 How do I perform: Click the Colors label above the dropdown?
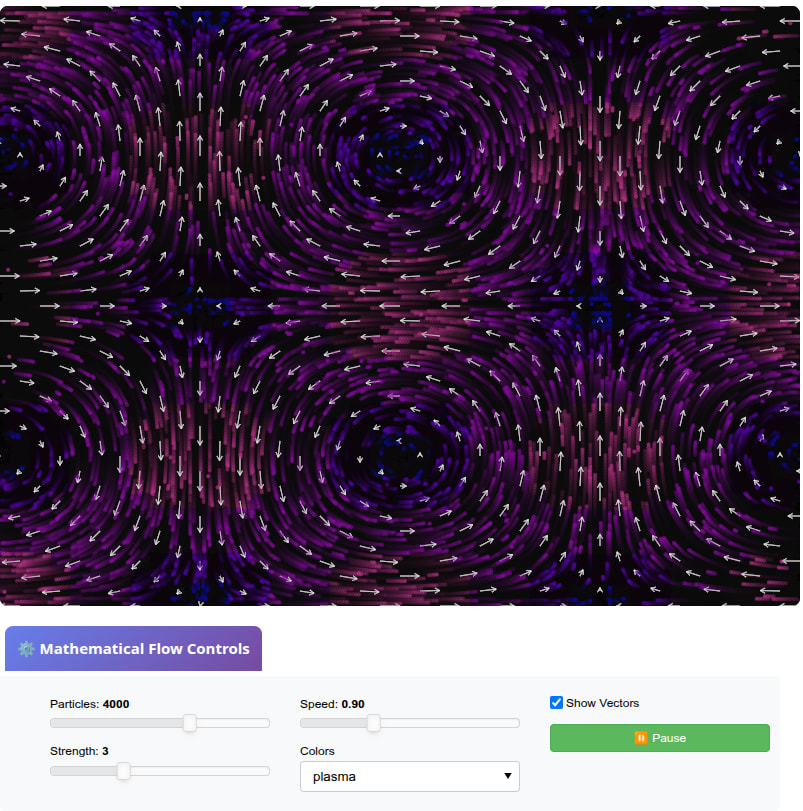[317, 751]
